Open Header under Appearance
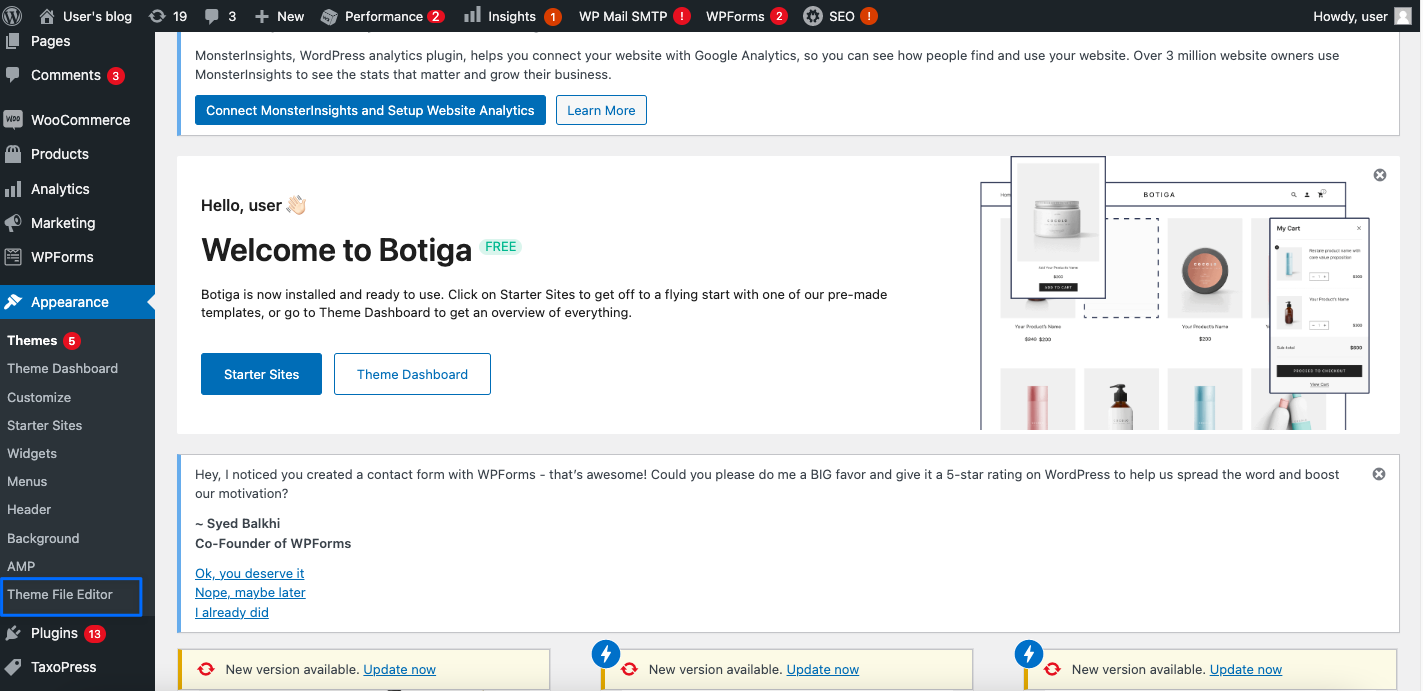Image resolution: width=1423 pixels, height=691 pixels. pos(29,510)
